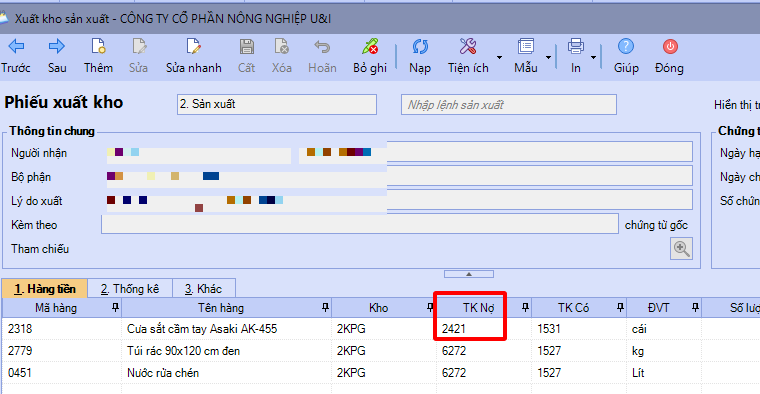This screenshot has width=760, height=394.
Task: Click the In printer icon
Action: coord(575,47)
